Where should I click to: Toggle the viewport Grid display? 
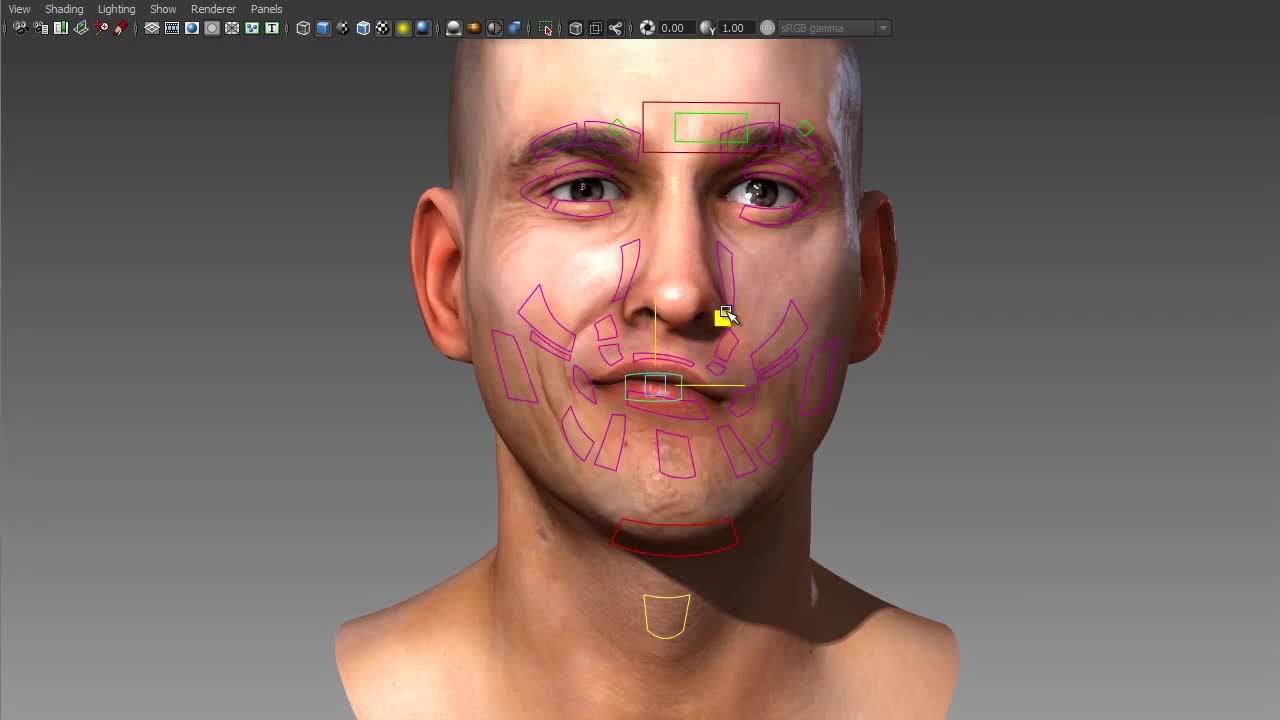(x=152, y=28)
